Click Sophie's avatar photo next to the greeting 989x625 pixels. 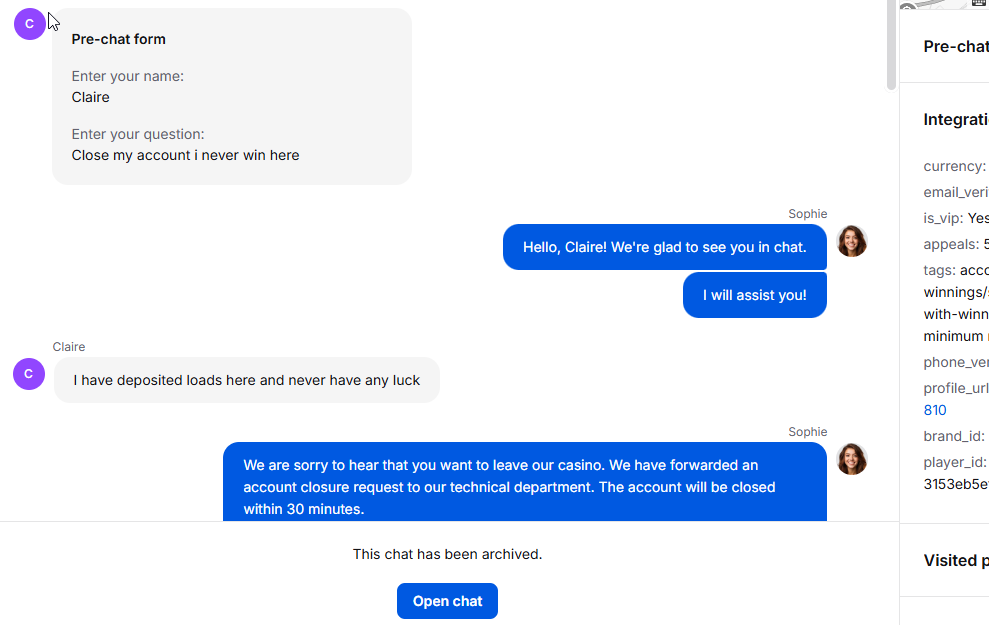852,241
